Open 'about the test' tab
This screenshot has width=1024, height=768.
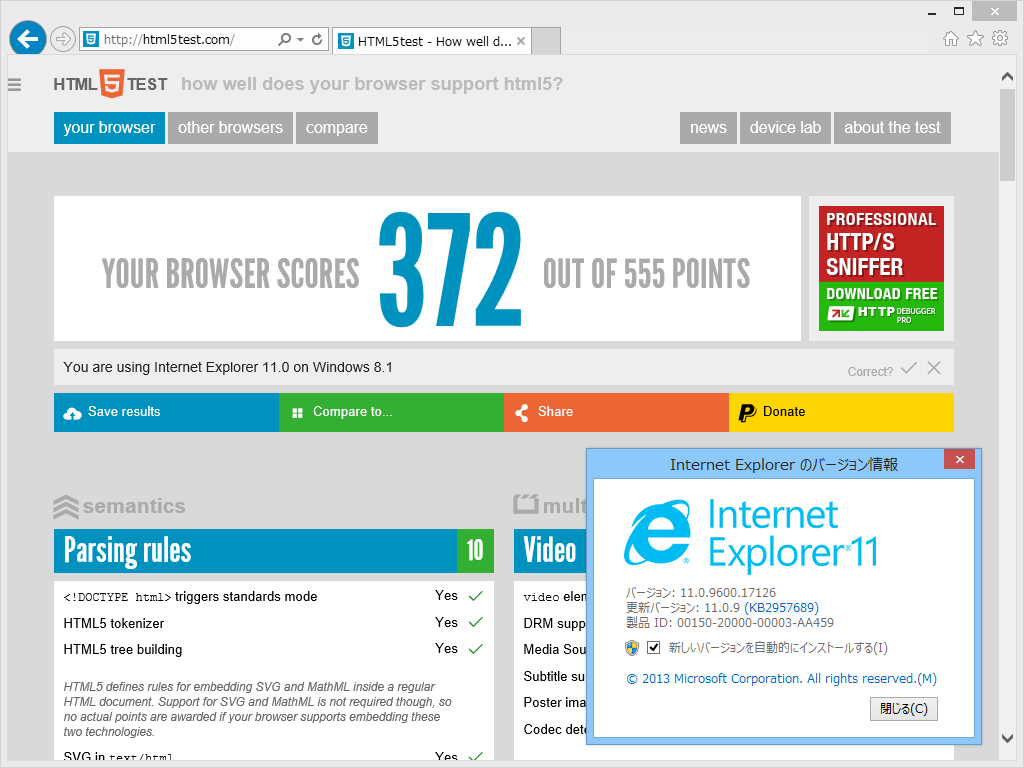coord(892,128)
